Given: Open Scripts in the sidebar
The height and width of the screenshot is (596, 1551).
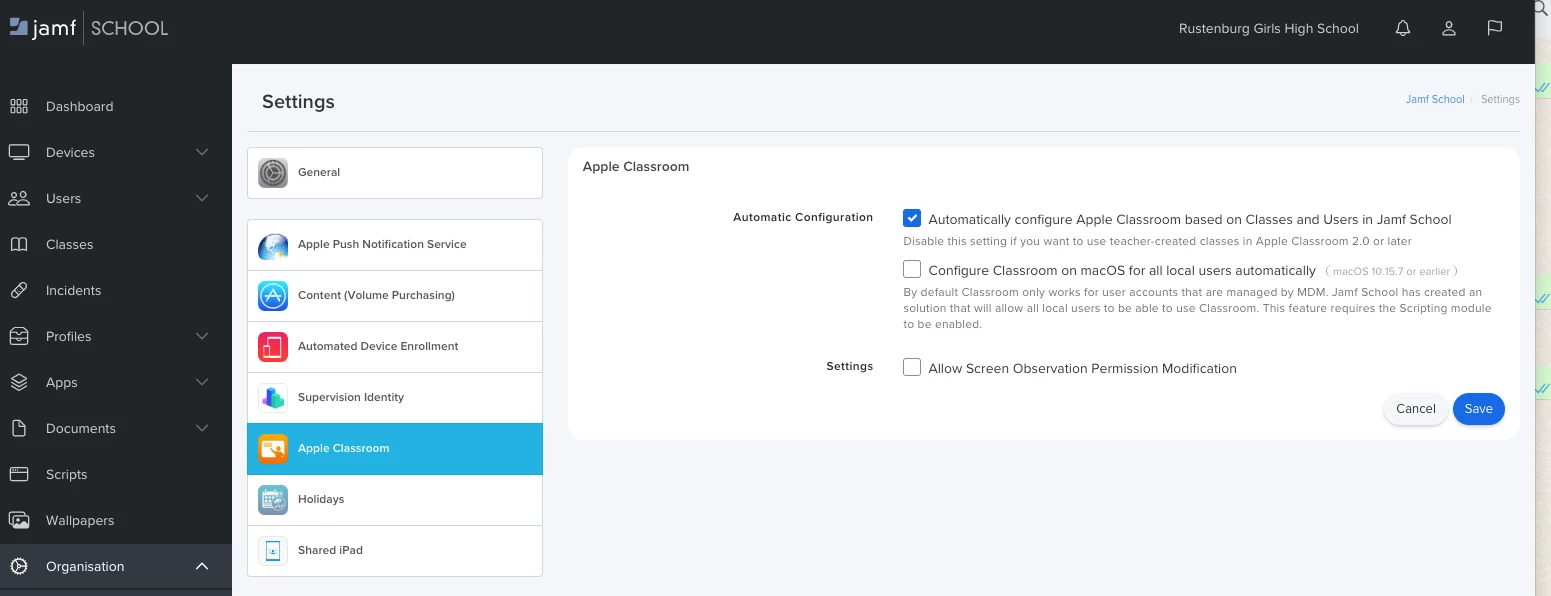Looking at the screenshot, I should pos(116,474).
